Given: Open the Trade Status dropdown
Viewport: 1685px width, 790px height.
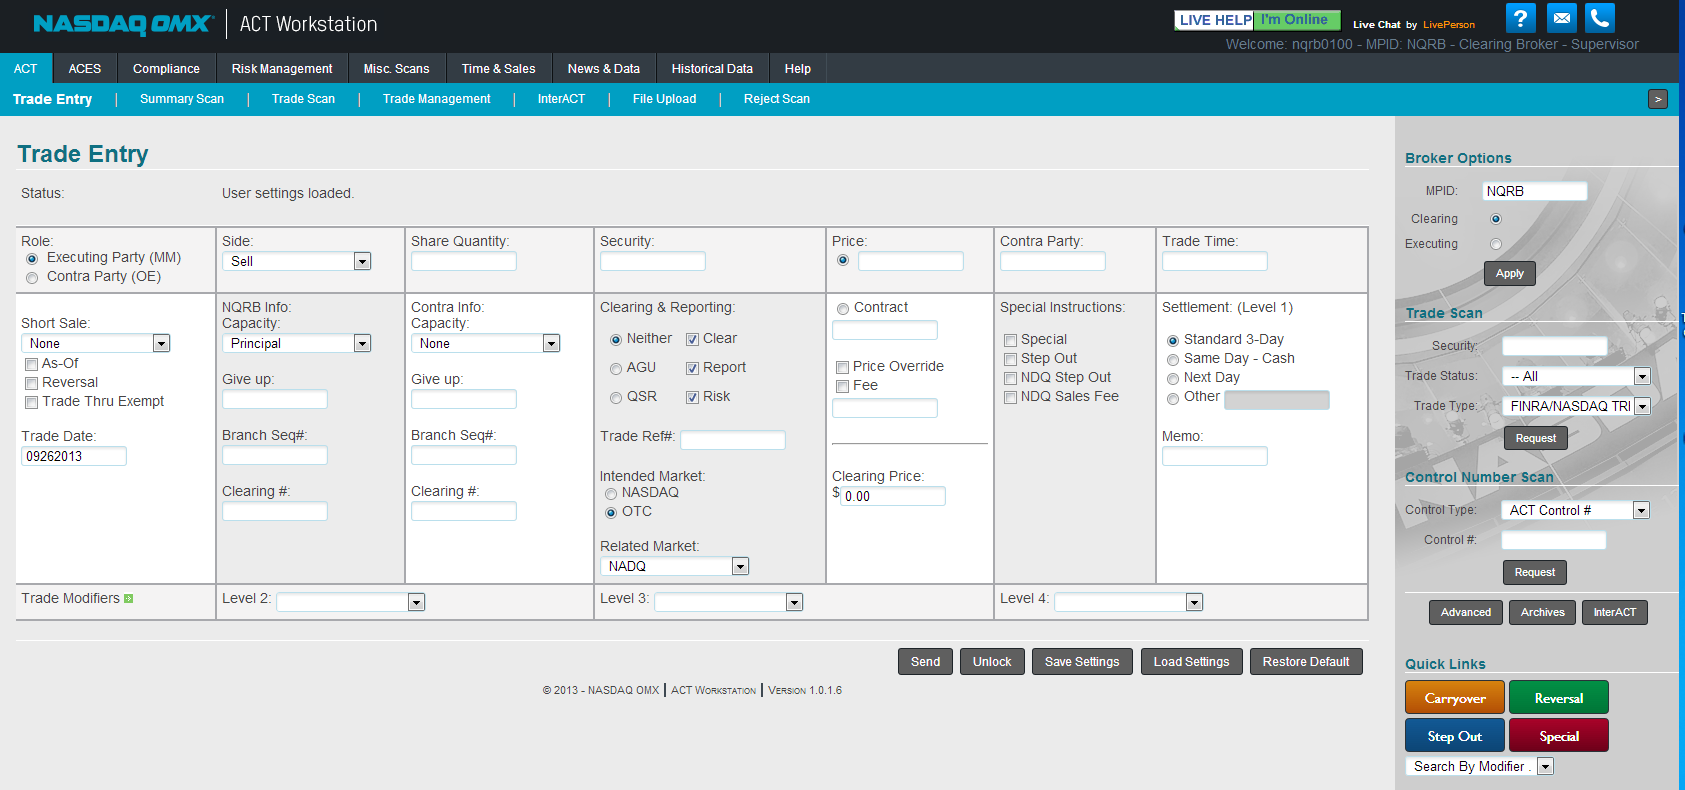Looking at the screenshot, I should click(1576, 376).
